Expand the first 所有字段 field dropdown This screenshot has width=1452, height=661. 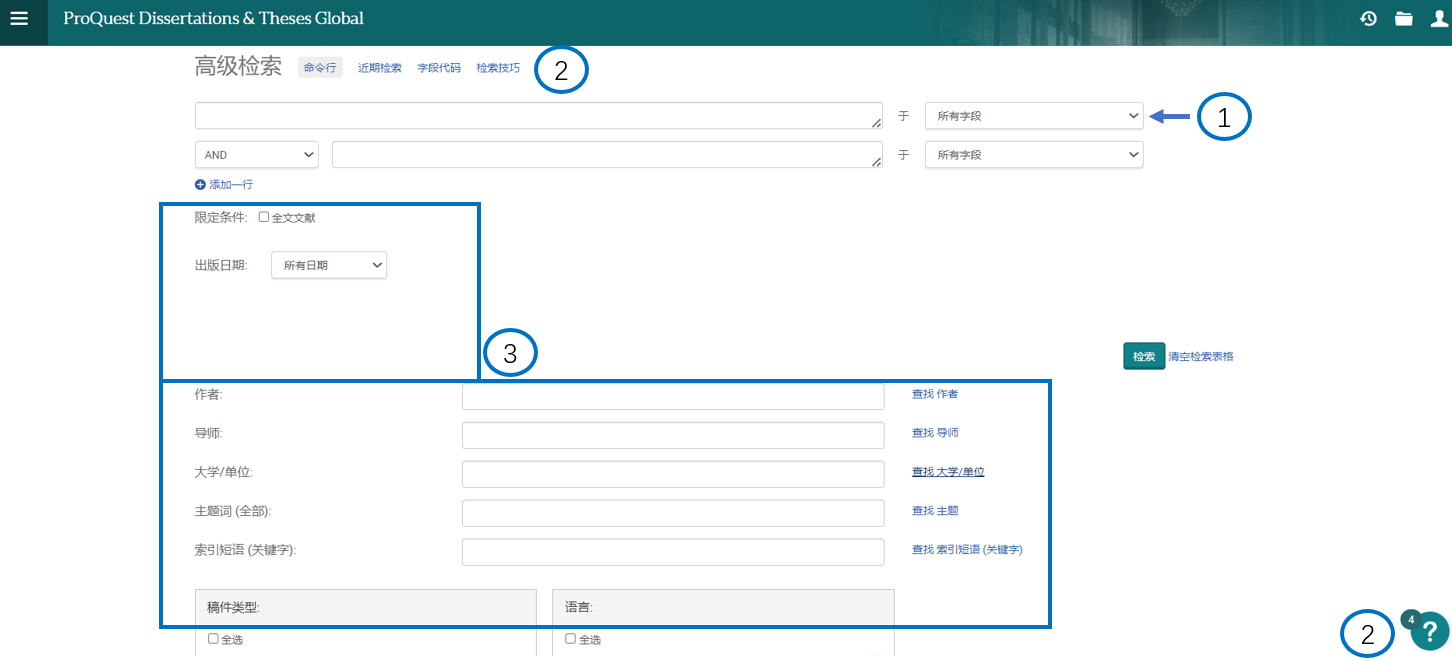(x=1033, y=116)
